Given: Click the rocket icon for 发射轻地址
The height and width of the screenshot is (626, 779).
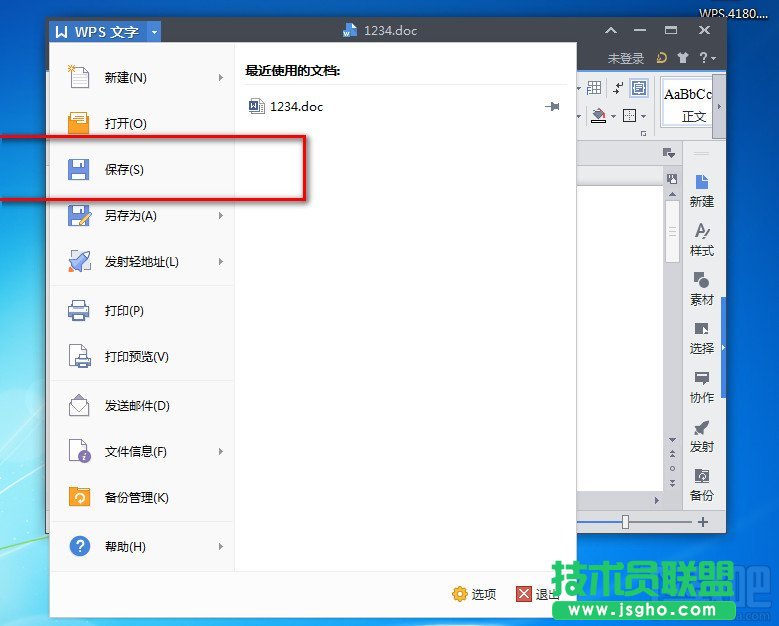Looking at the screenshot, I should [79, 261].
